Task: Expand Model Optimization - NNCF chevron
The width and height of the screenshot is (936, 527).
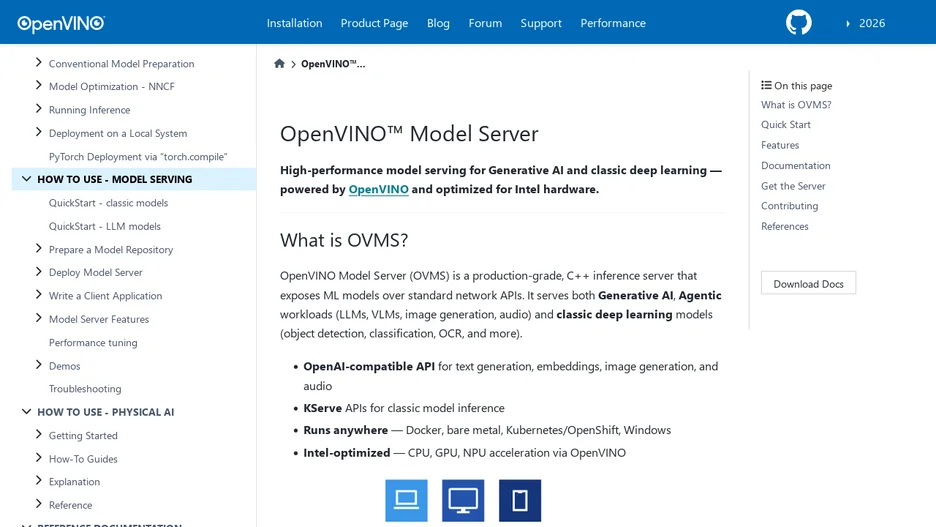Action: (x=38, y=85)
